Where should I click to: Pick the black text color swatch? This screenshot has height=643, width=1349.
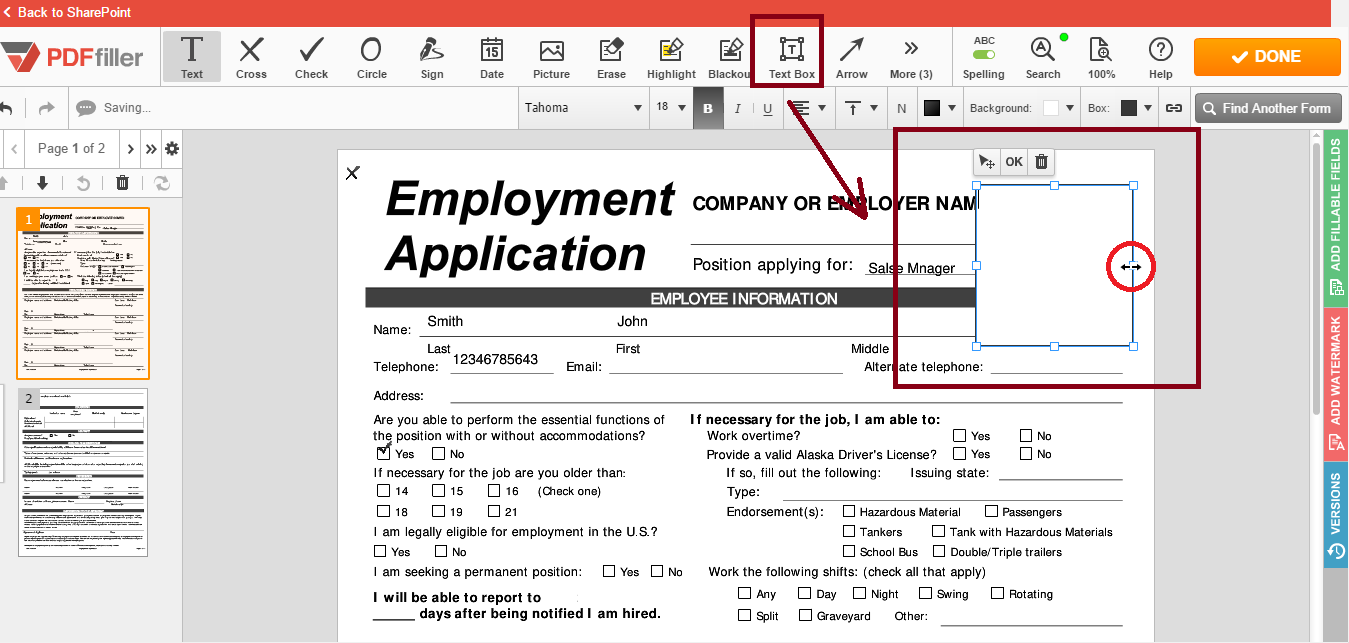(x=932, y=108)
